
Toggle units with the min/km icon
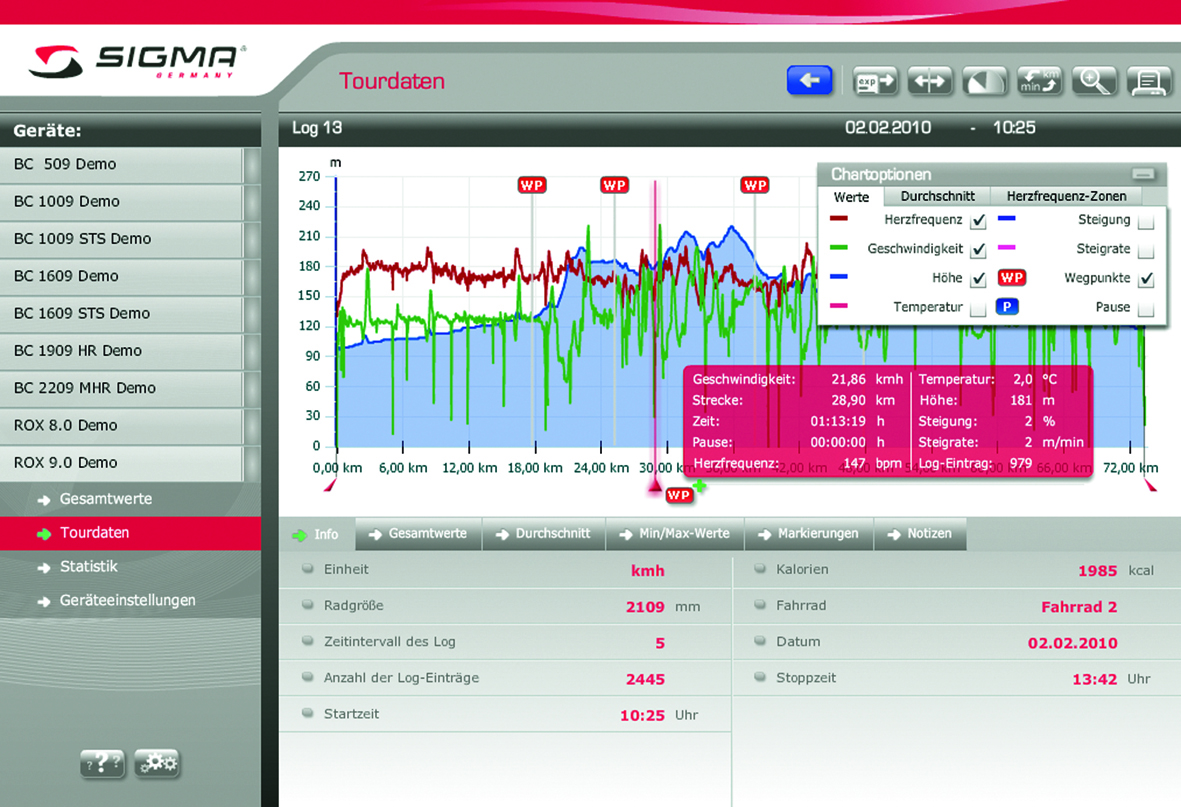[x=1040, y=80]
